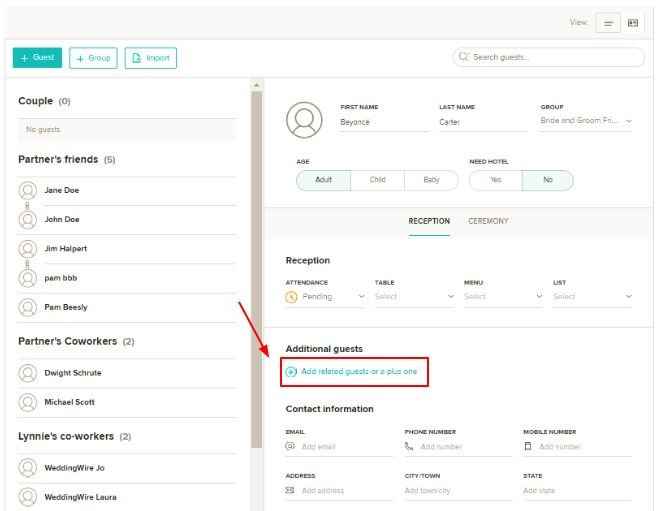Click Michael Scott's avatar icon
Viewport: 661px width, 511px height.
[28, 402]
